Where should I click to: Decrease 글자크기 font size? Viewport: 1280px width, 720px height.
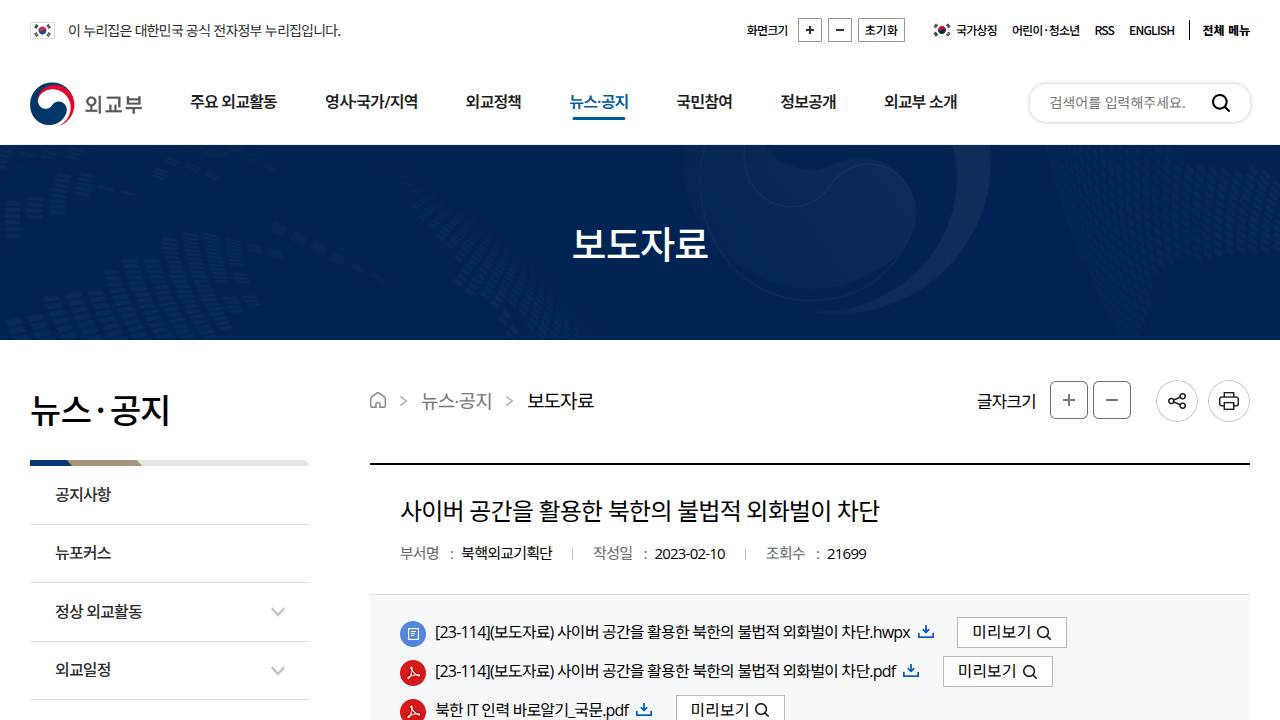[x=1112, y=400]
